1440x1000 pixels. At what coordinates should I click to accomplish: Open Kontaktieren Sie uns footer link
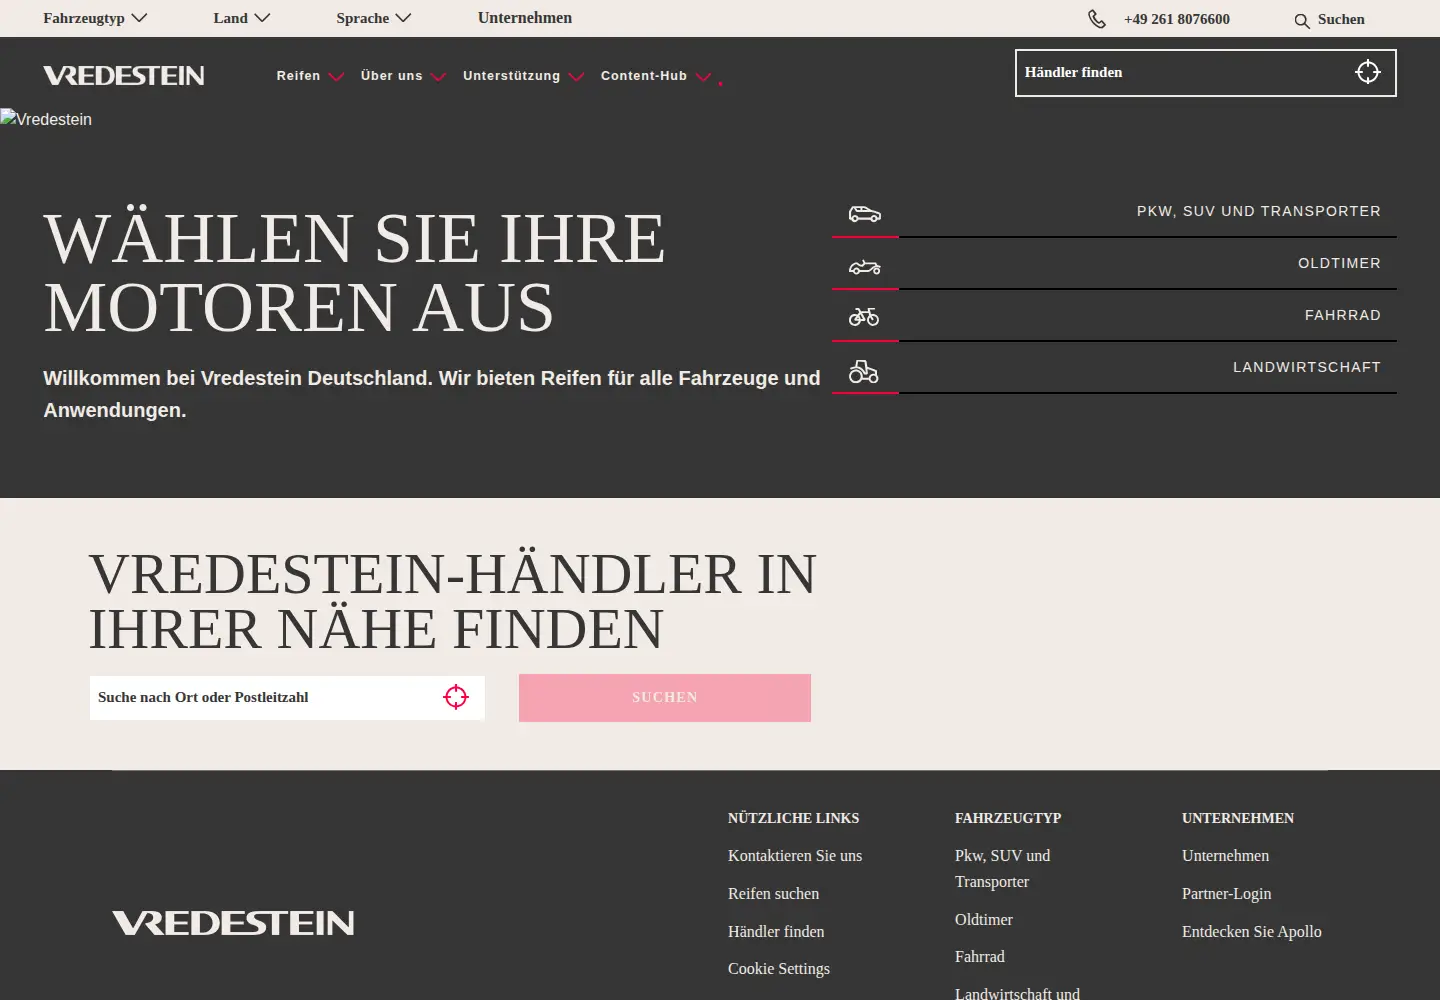point(795,856)
